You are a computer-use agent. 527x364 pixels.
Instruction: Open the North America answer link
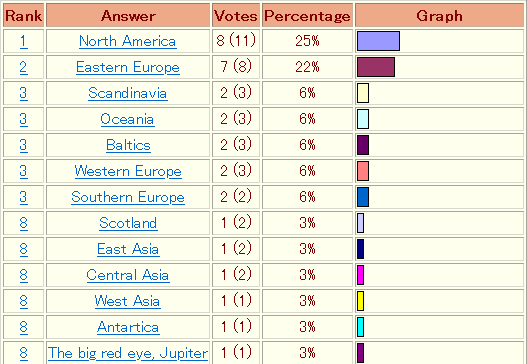pyautogui.click(x=128, y=41)
